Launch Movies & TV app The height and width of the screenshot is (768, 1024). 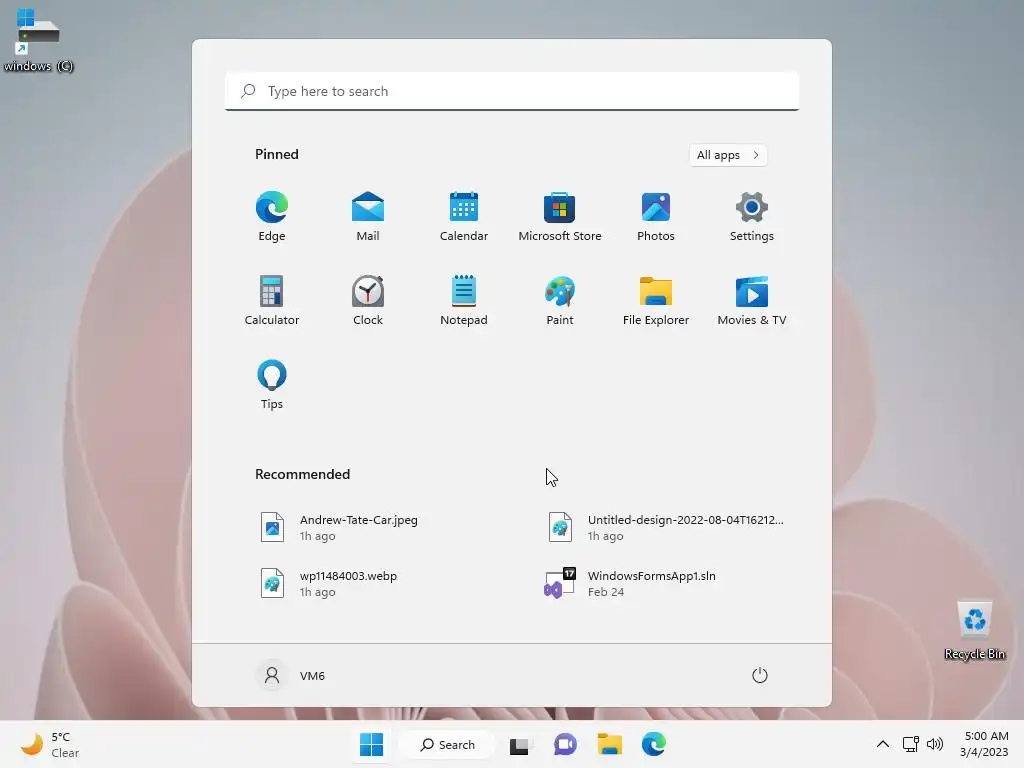tap(752, 300)
